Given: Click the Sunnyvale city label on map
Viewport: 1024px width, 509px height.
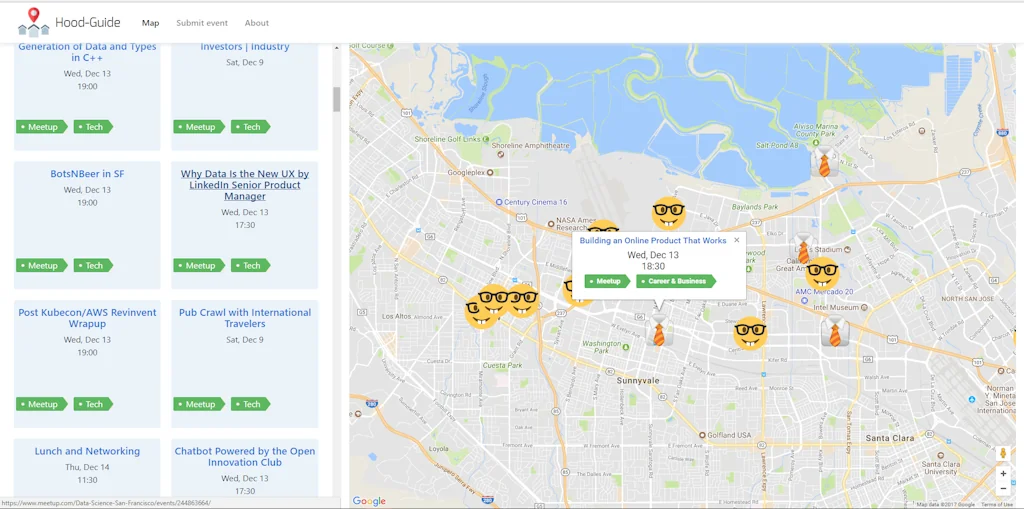Looking at the screenshot, I should pyautogui.click(x=638, y=380).
